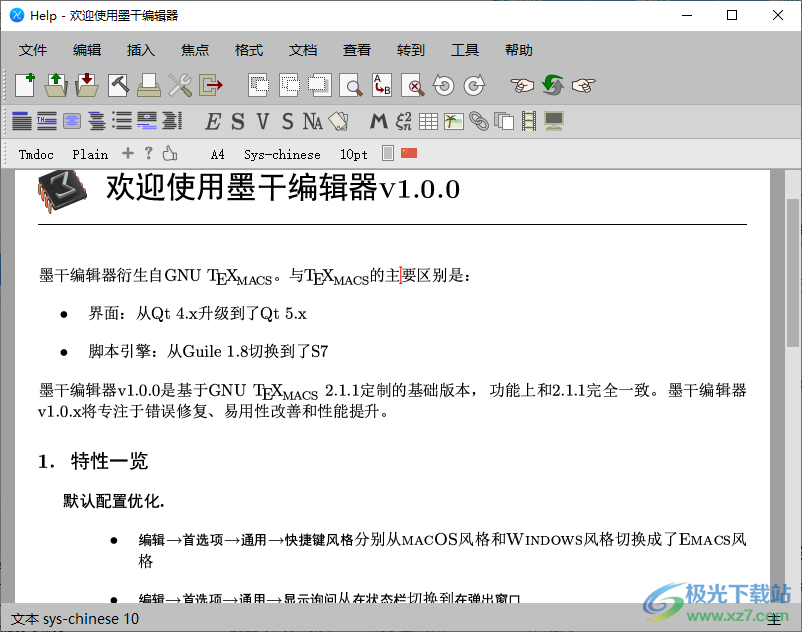Click the shadowed dashed-rectangle paste icon
Screen dimensions: 802x632
[320, 85]
